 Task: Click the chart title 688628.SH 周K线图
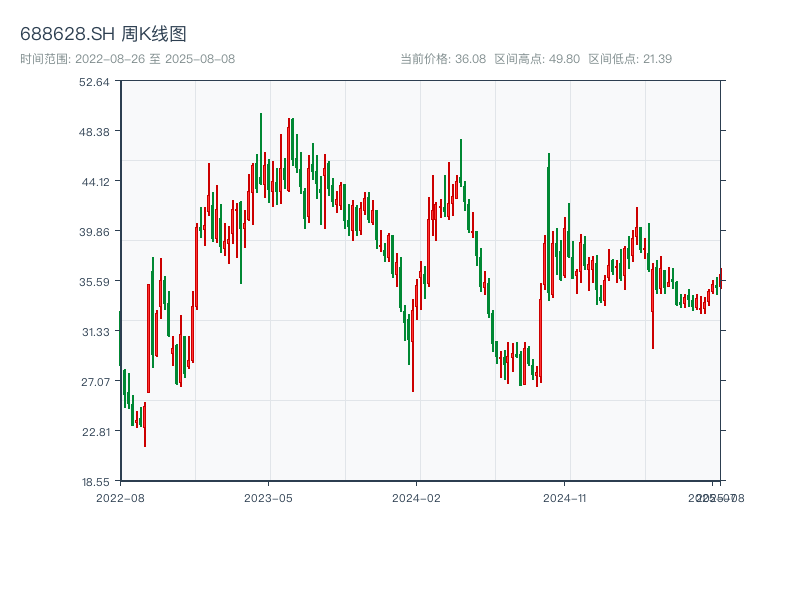[x=103, y=34]
